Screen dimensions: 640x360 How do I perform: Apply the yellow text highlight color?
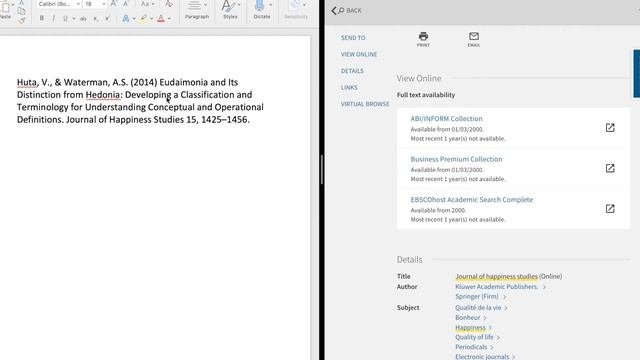(x=144, y=18)
